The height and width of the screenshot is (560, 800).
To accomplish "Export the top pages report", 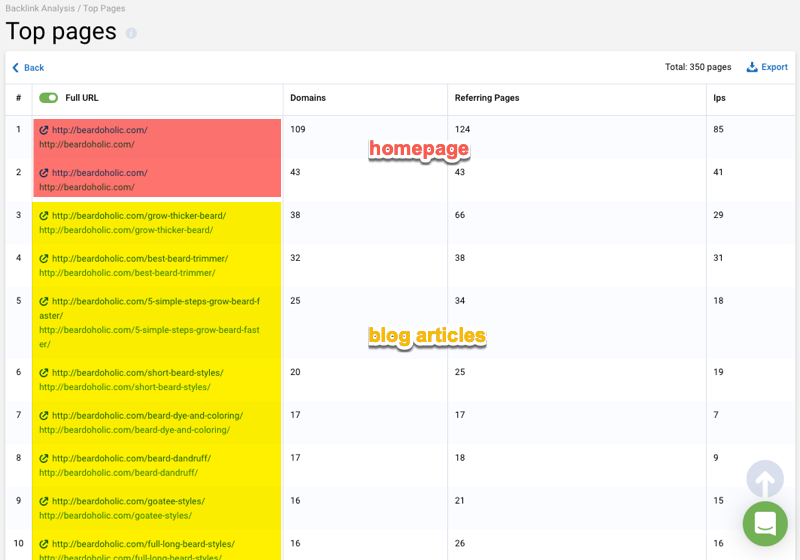I will (x=767, y=67).
